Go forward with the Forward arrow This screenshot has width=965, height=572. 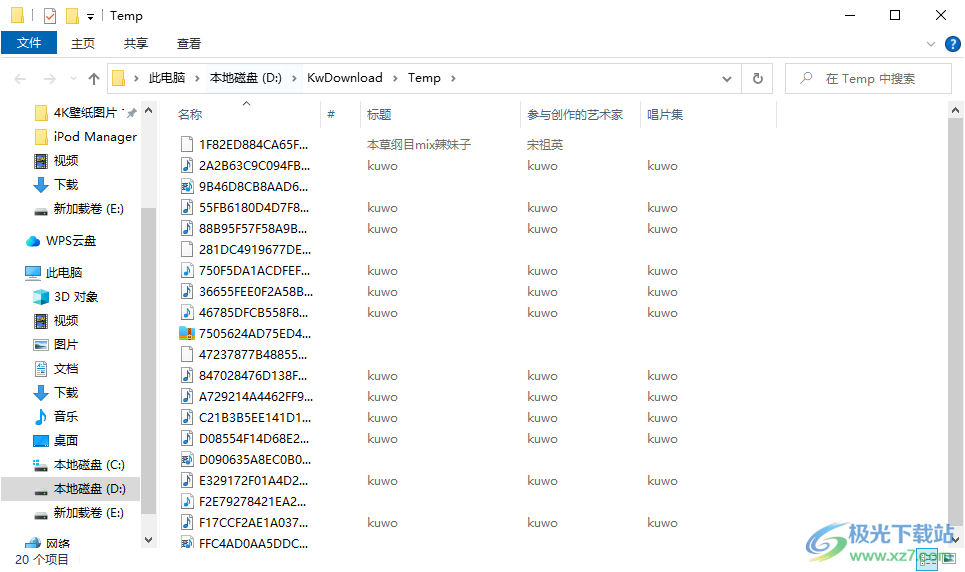coord(50,79)
